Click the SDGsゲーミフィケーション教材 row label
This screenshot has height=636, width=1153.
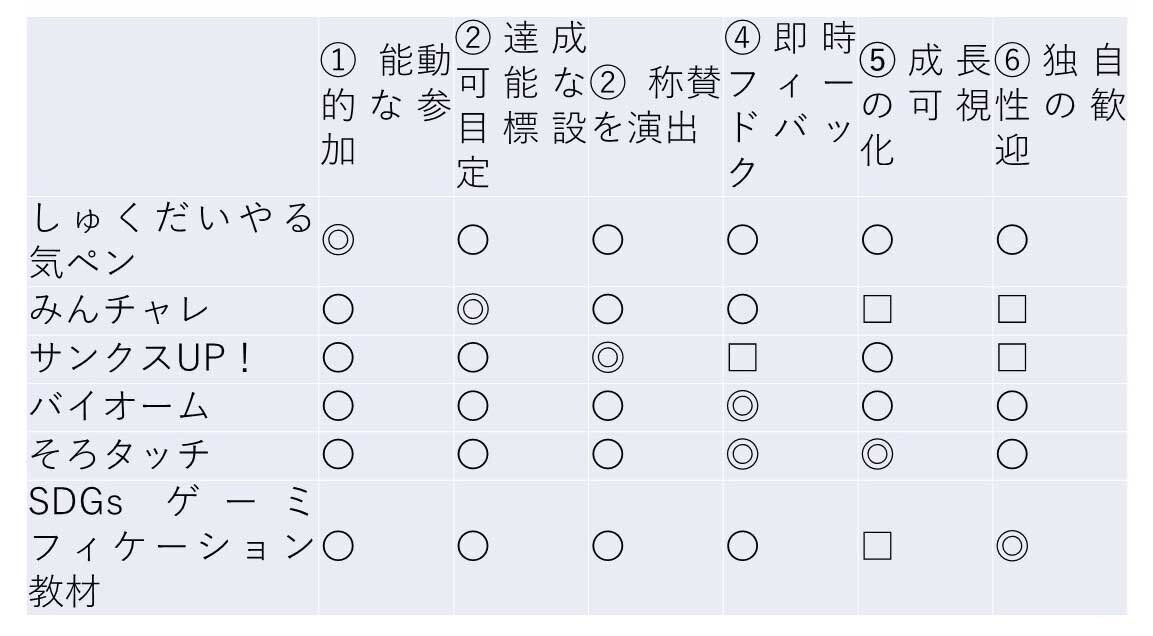(x=172, y=546)
